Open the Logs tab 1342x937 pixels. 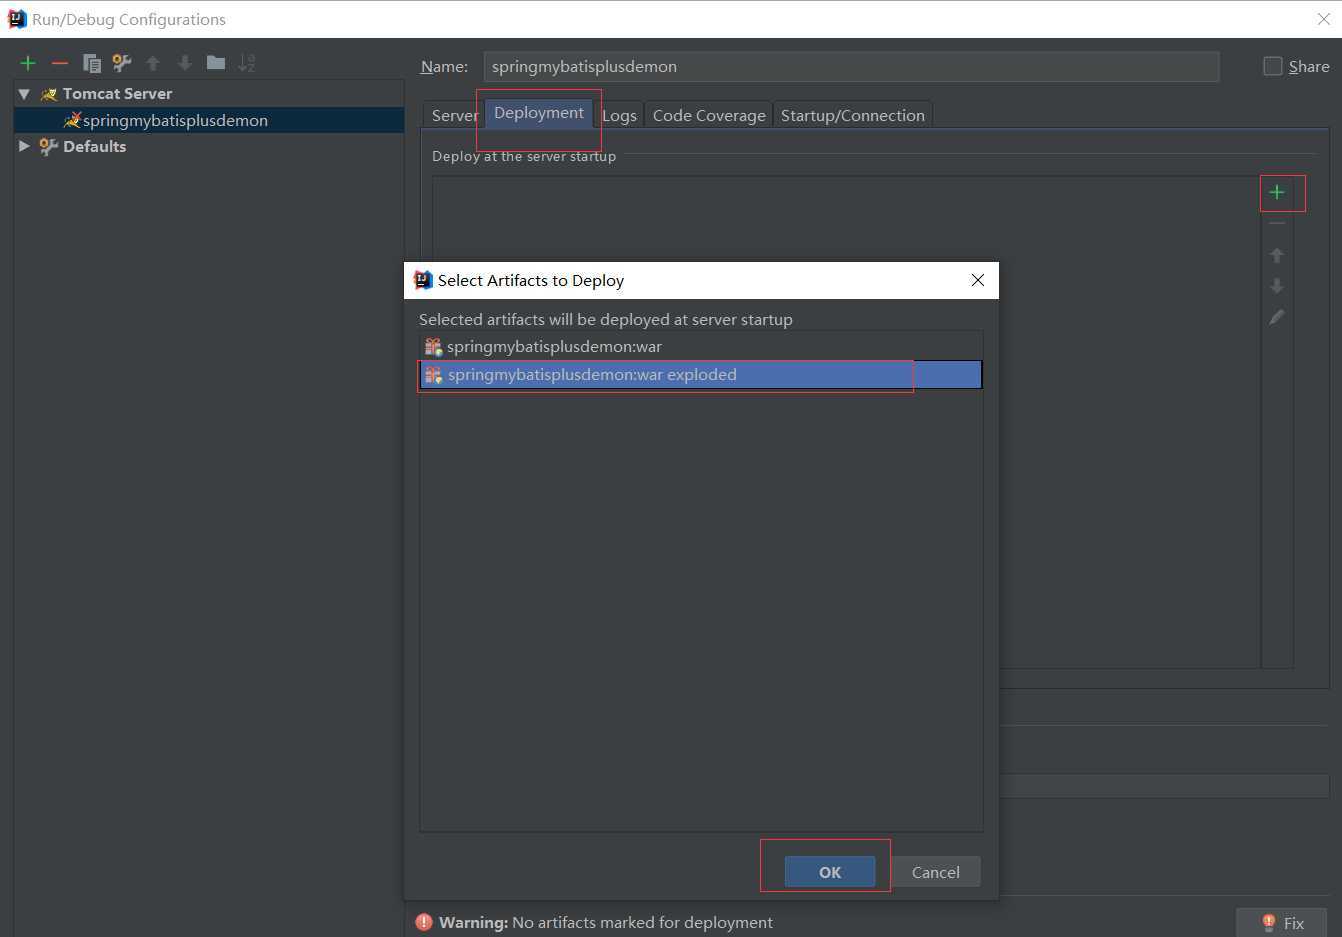[x=619, y=115]
